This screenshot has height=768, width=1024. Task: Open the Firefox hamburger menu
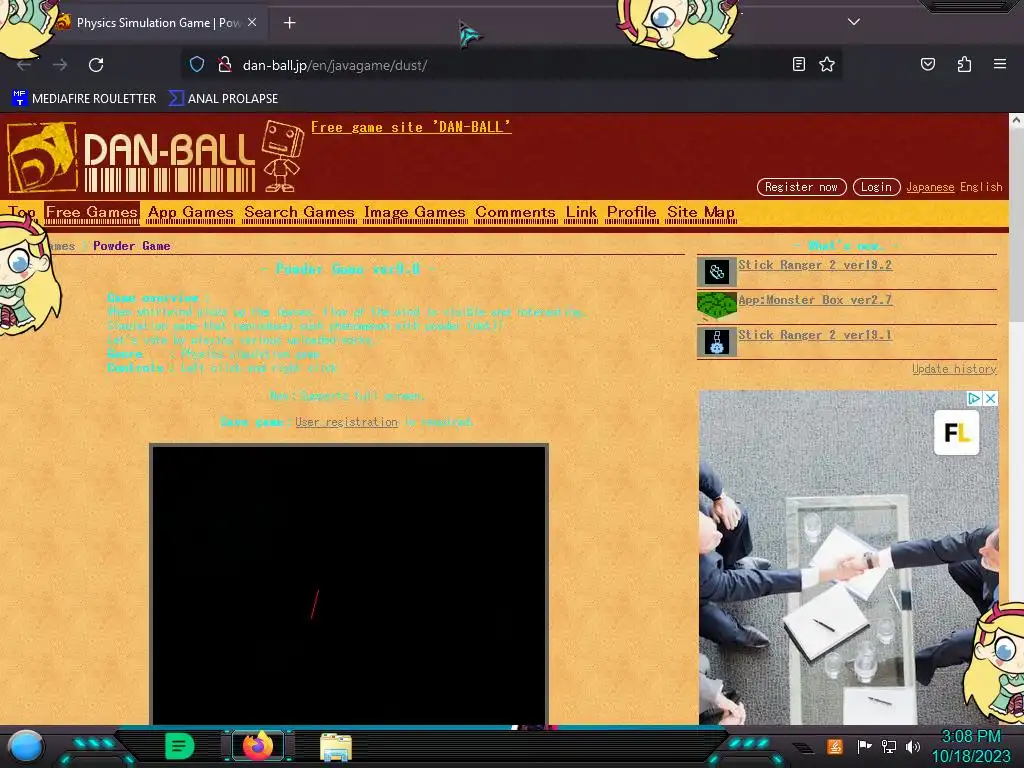(x=1000, y=64)
